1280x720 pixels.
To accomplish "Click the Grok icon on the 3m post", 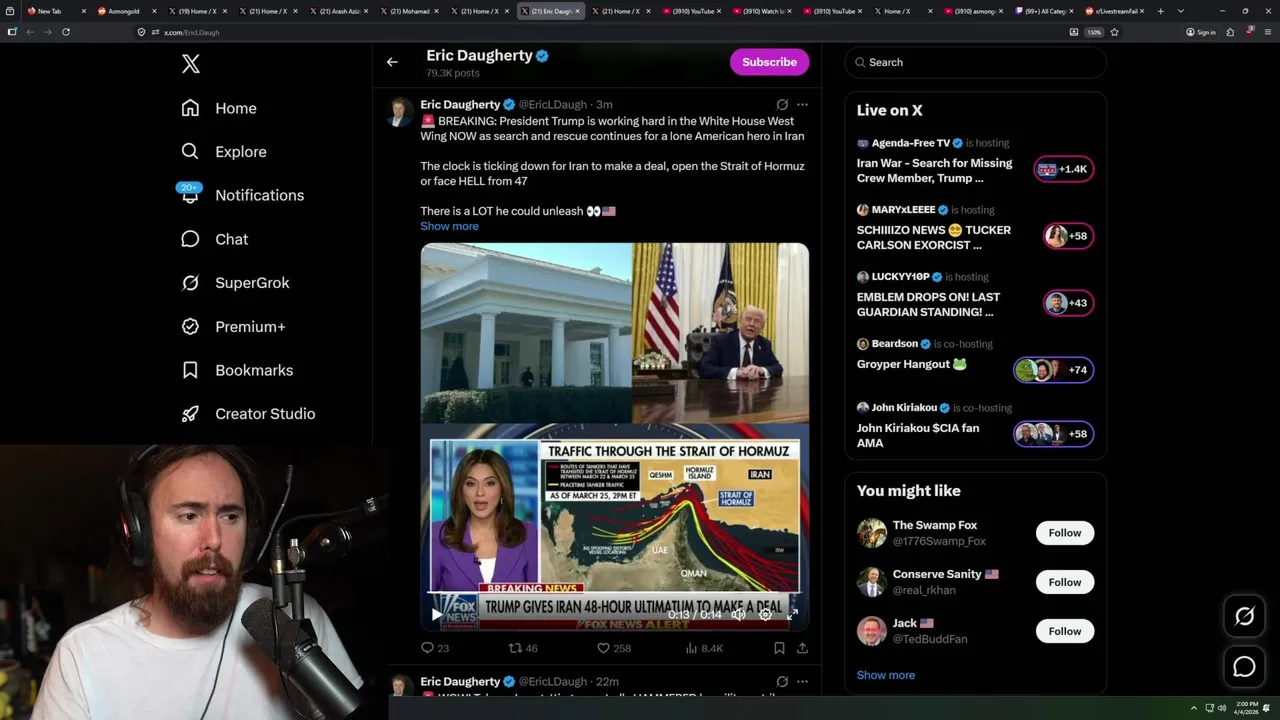I will 782,104.
